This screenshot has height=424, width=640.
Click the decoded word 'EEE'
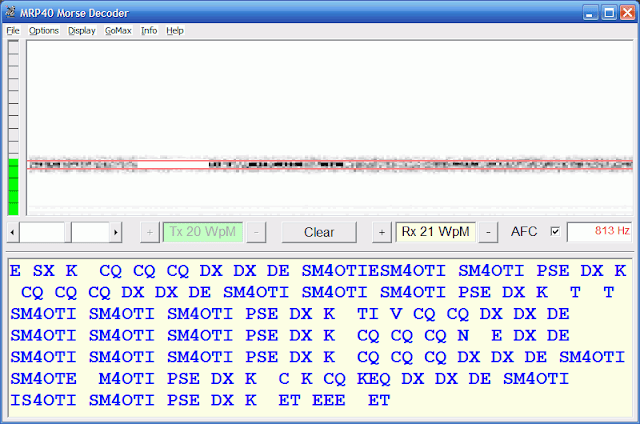[x=329, y=401]
